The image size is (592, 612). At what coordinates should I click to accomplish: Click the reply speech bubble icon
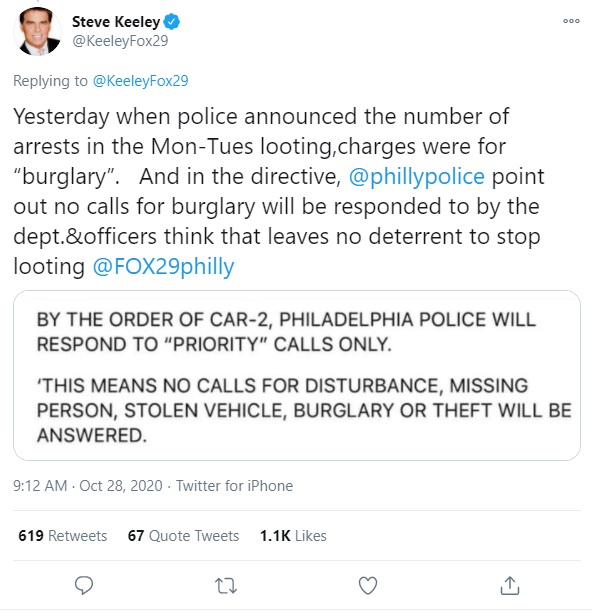pyautogui.click(x=84, y=585)
